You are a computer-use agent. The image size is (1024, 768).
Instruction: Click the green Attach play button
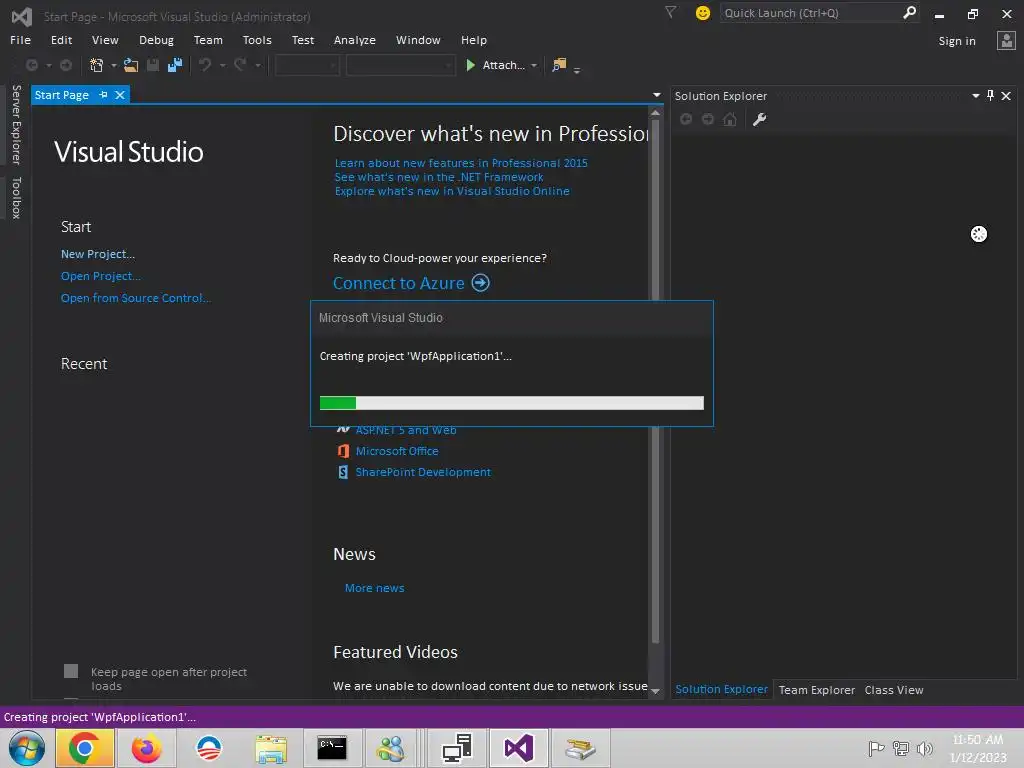(470, 65)
